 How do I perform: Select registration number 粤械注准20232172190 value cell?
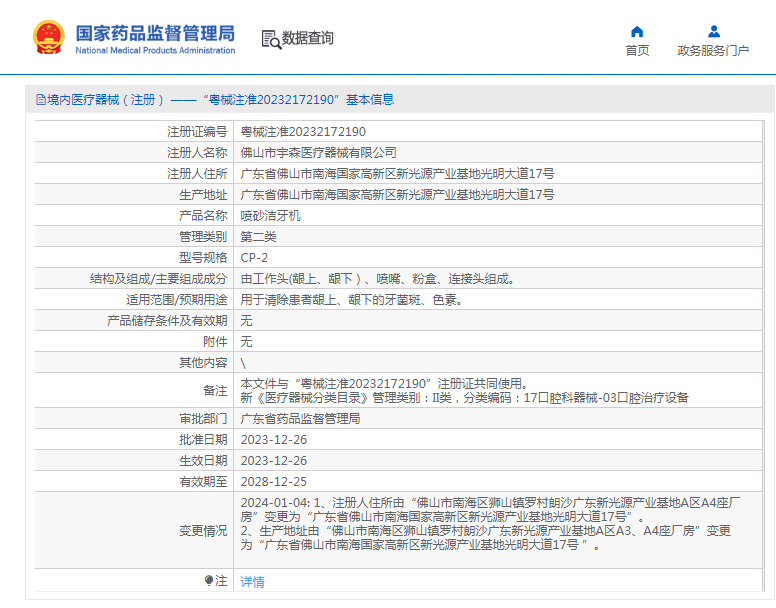point(303,132)
